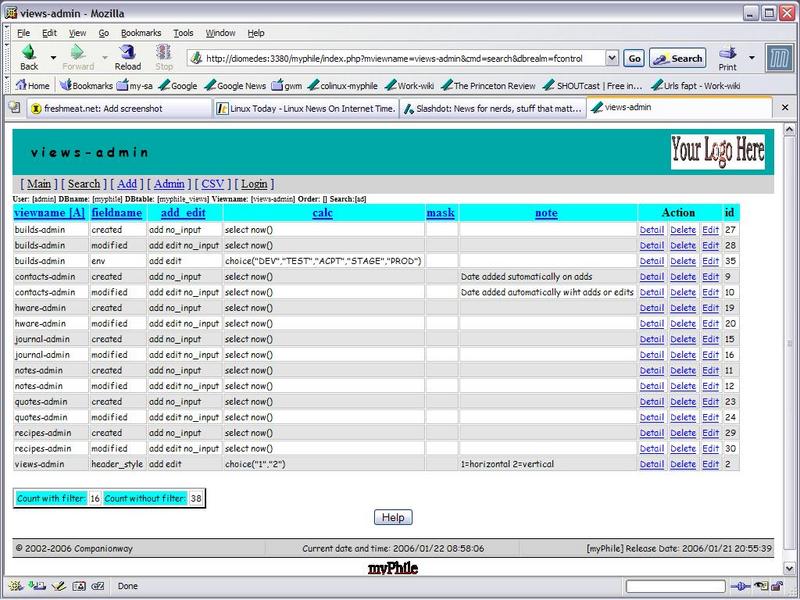
Task: Open the URL history dropdown
Action: tap(612, 58)
